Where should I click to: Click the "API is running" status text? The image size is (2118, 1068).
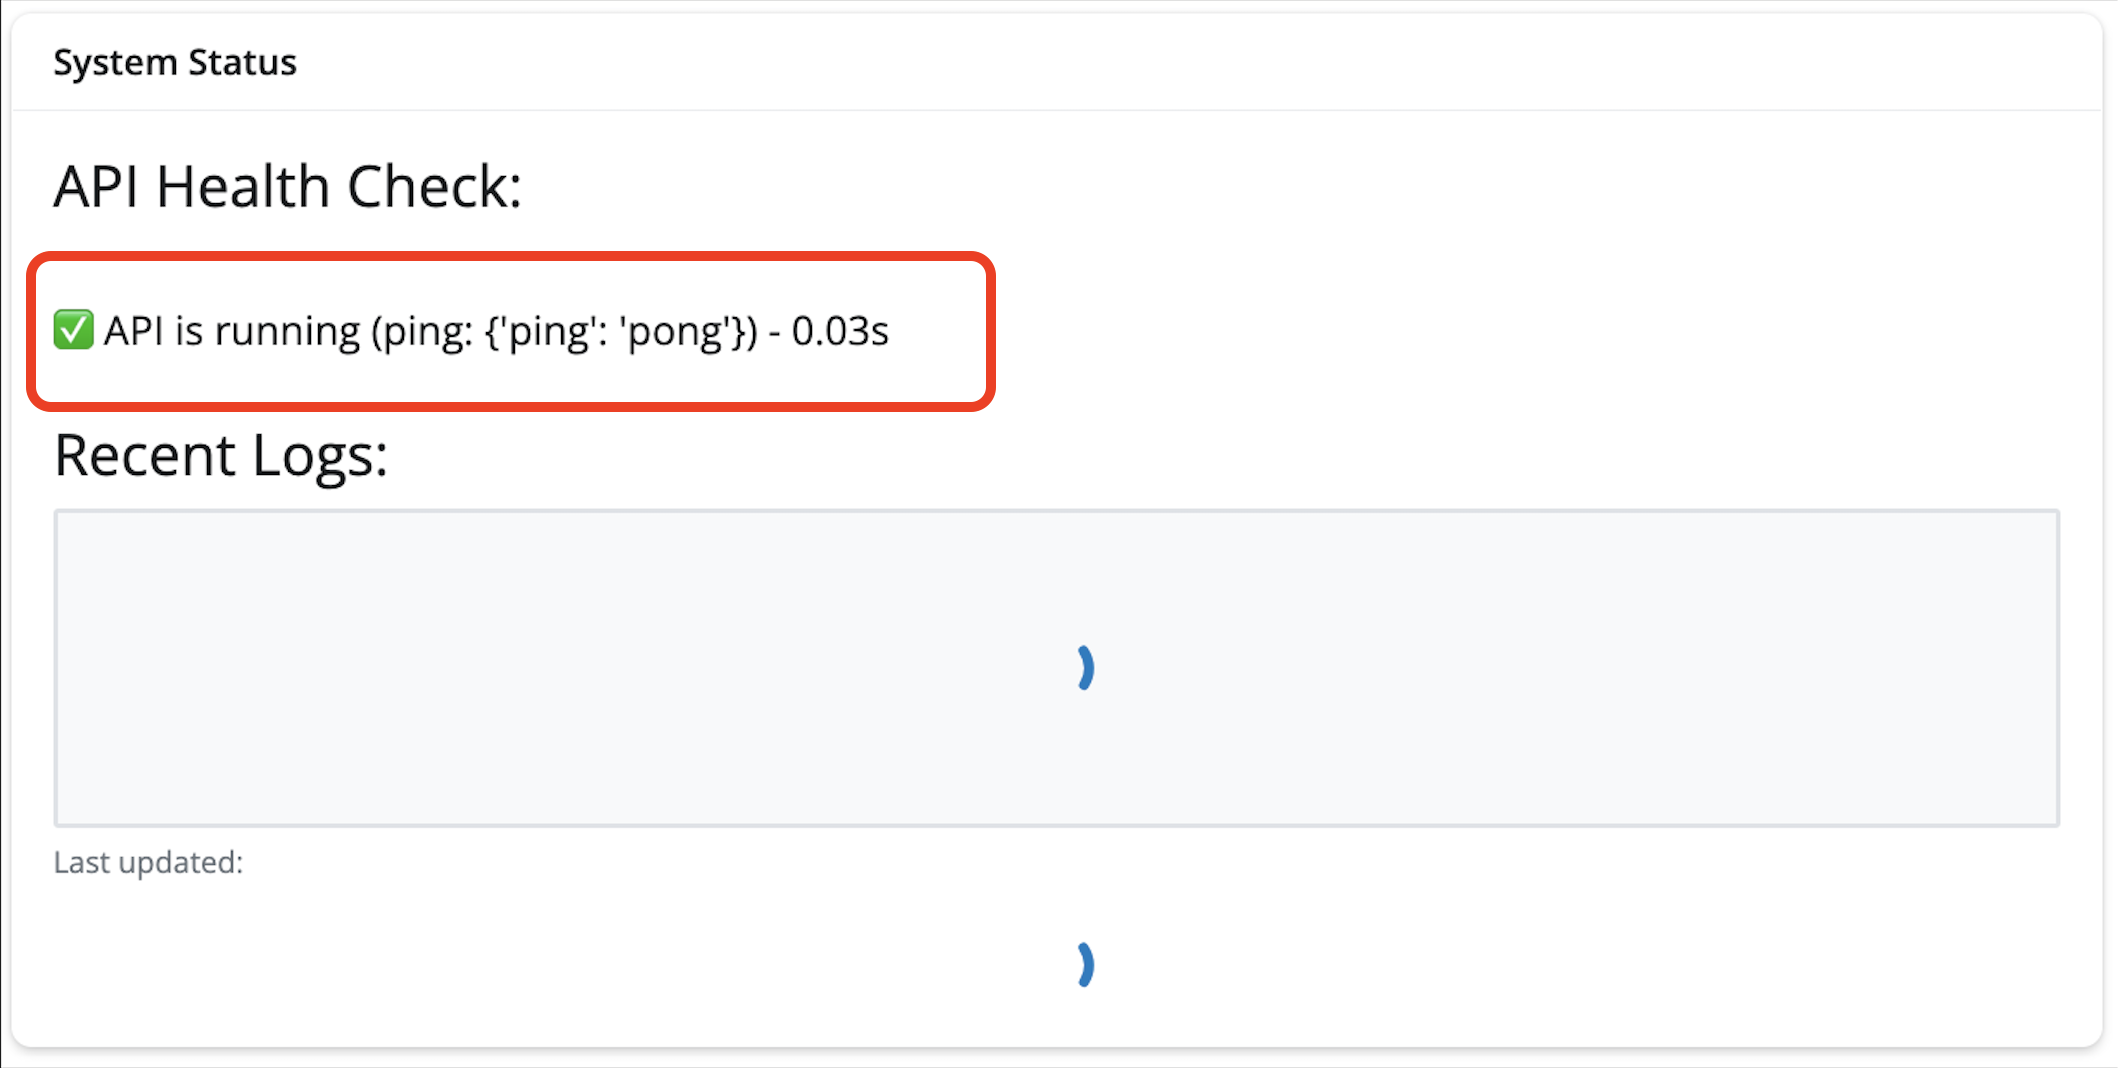tap(232, 331)
